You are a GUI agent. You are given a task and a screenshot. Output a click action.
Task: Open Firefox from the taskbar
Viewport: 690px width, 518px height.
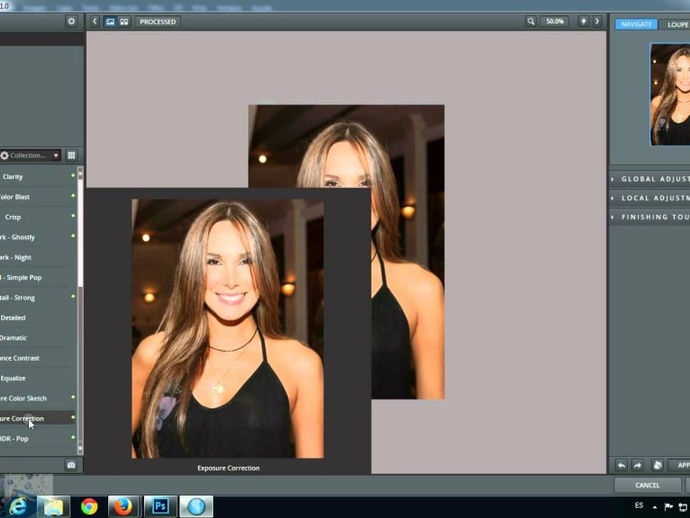(x=123, y=507)
